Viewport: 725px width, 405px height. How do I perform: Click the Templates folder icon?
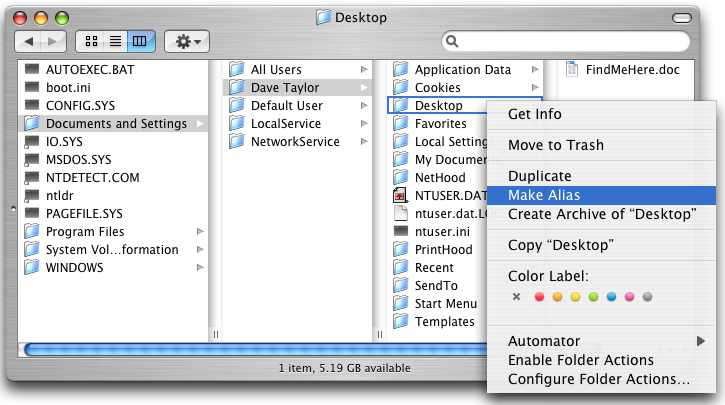401,321
